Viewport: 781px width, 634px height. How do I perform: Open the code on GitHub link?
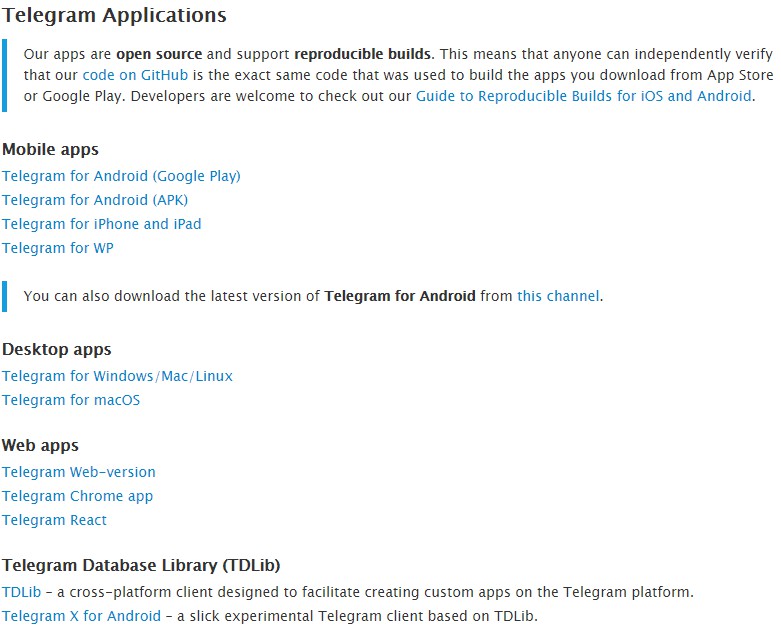tap(135, 74)
